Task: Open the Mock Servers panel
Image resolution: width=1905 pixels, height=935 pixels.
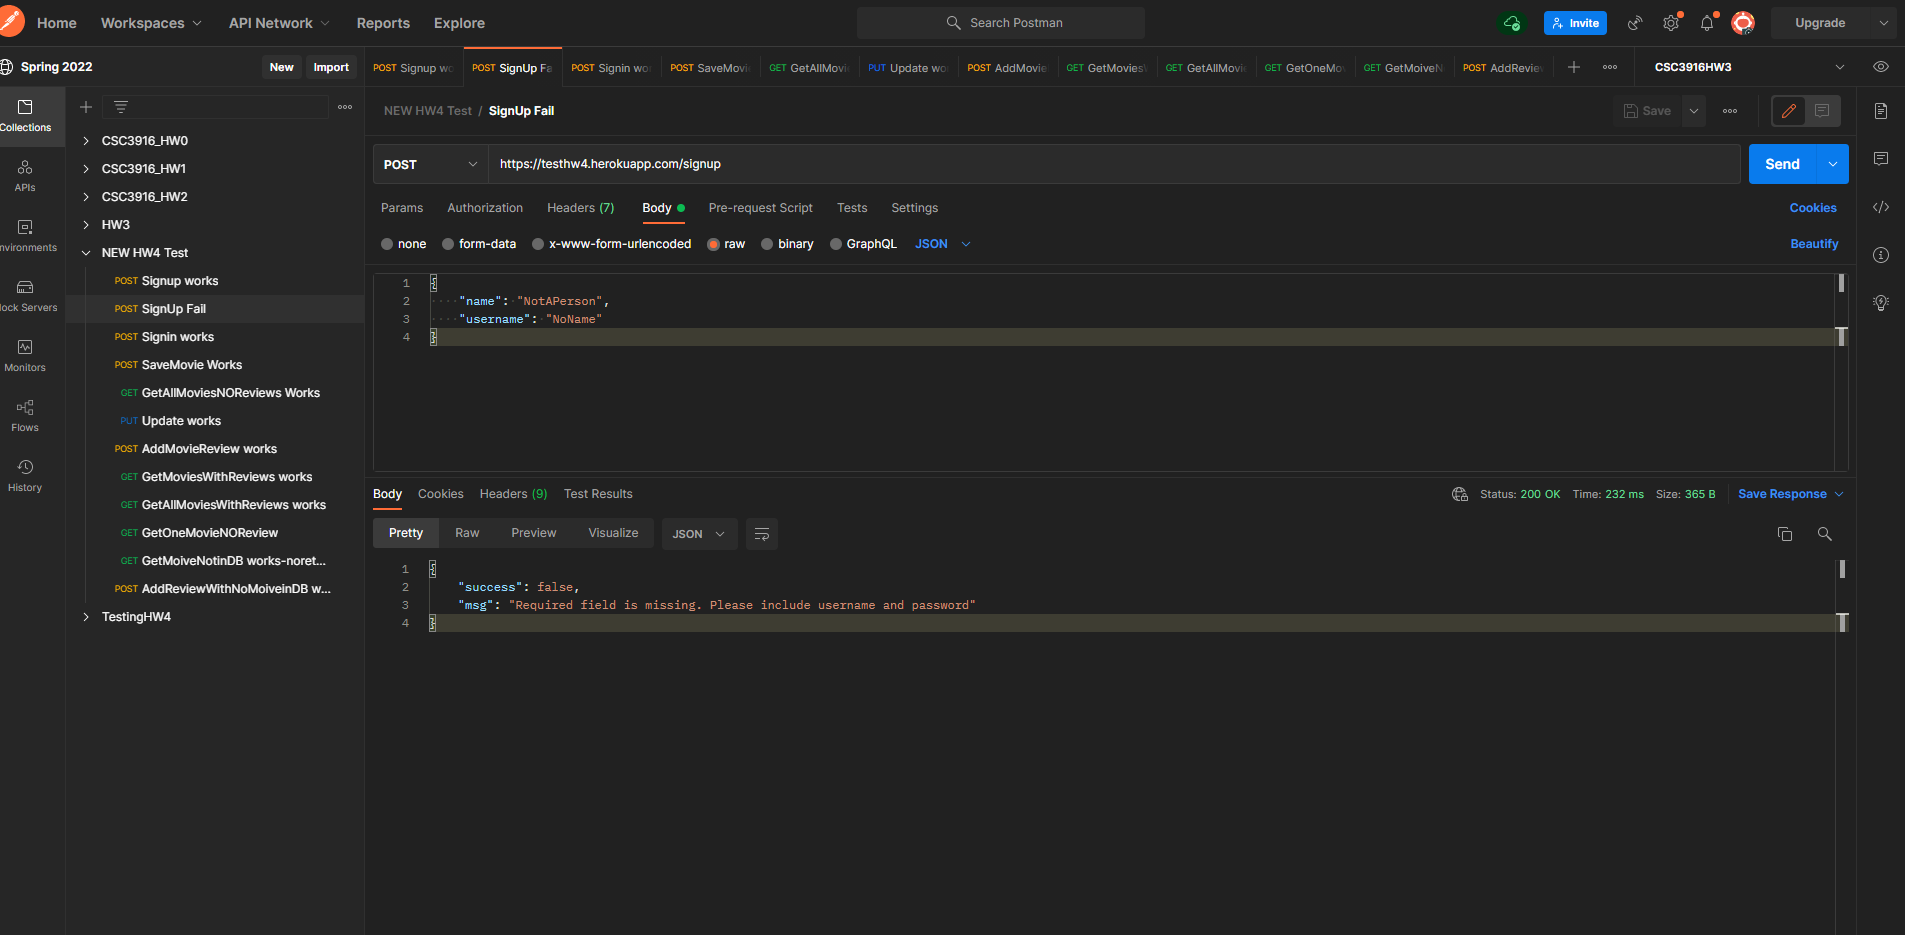Action: pyautogui.click(x=24, y=293)
